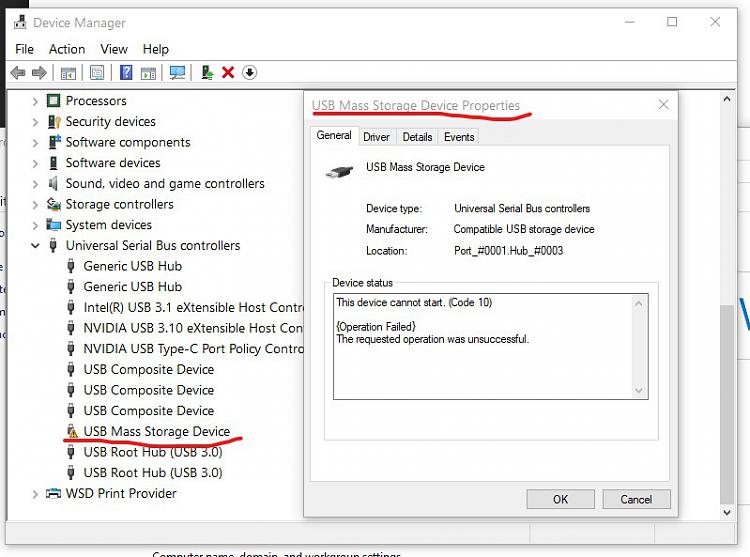Click the WSD Print Provider printer icon

(x=54, y=493)
